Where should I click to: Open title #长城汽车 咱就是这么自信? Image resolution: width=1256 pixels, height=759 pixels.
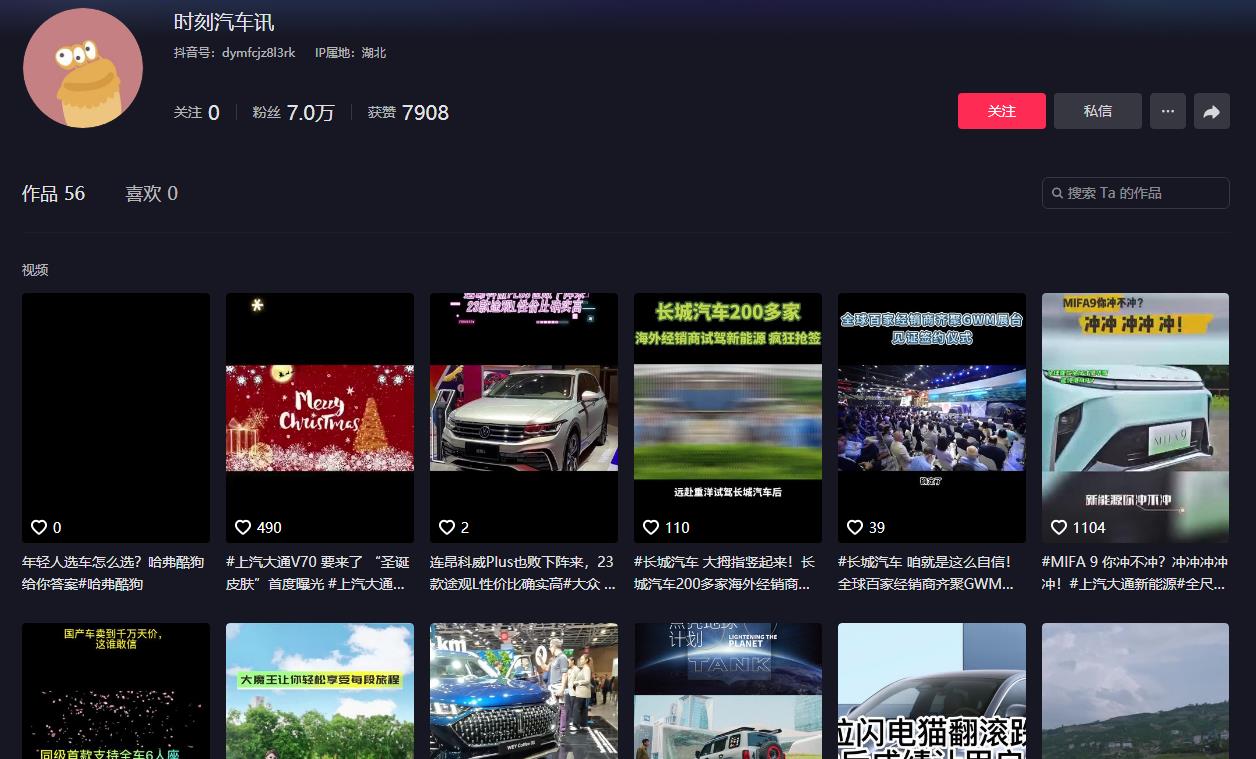(927, 573)
